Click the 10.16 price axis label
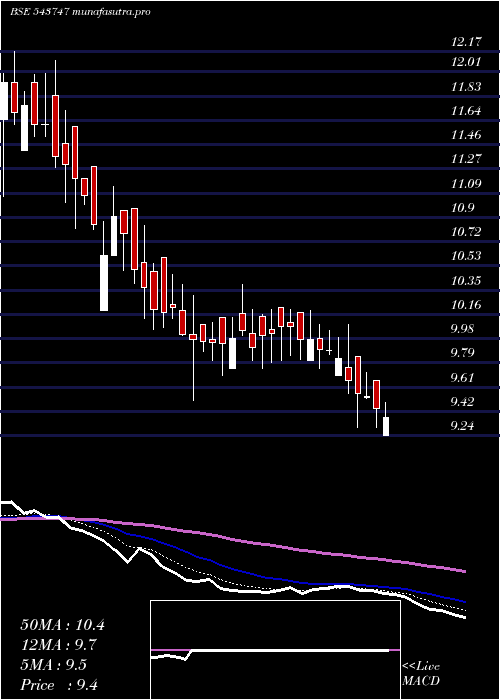500x700 pixels. point(466,305)
